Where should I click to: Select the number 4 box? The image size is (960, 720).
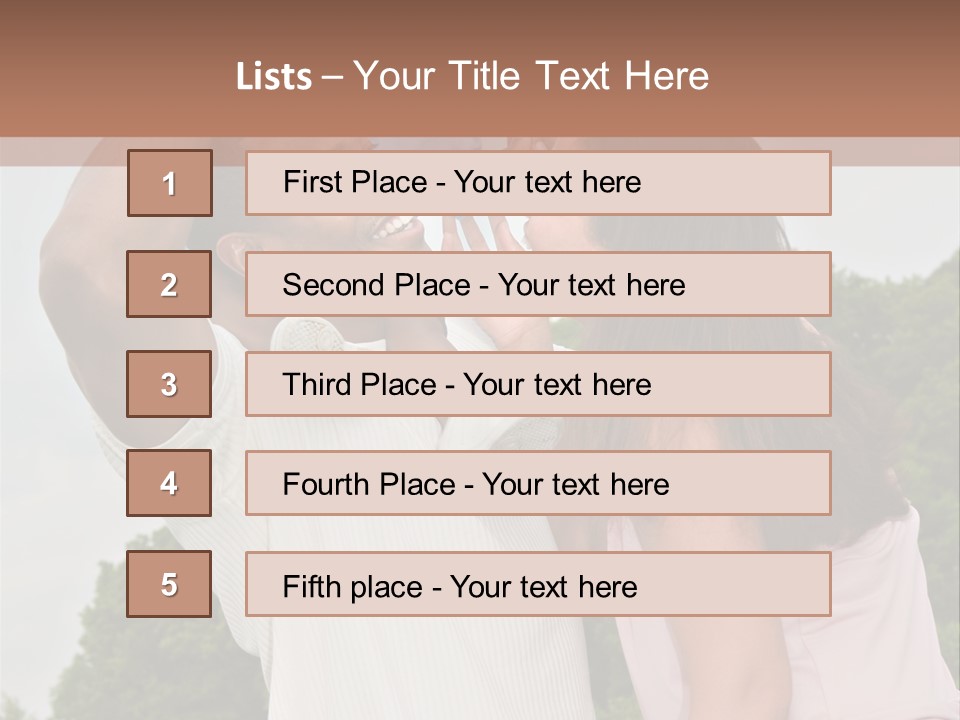(x=169, y=483)
